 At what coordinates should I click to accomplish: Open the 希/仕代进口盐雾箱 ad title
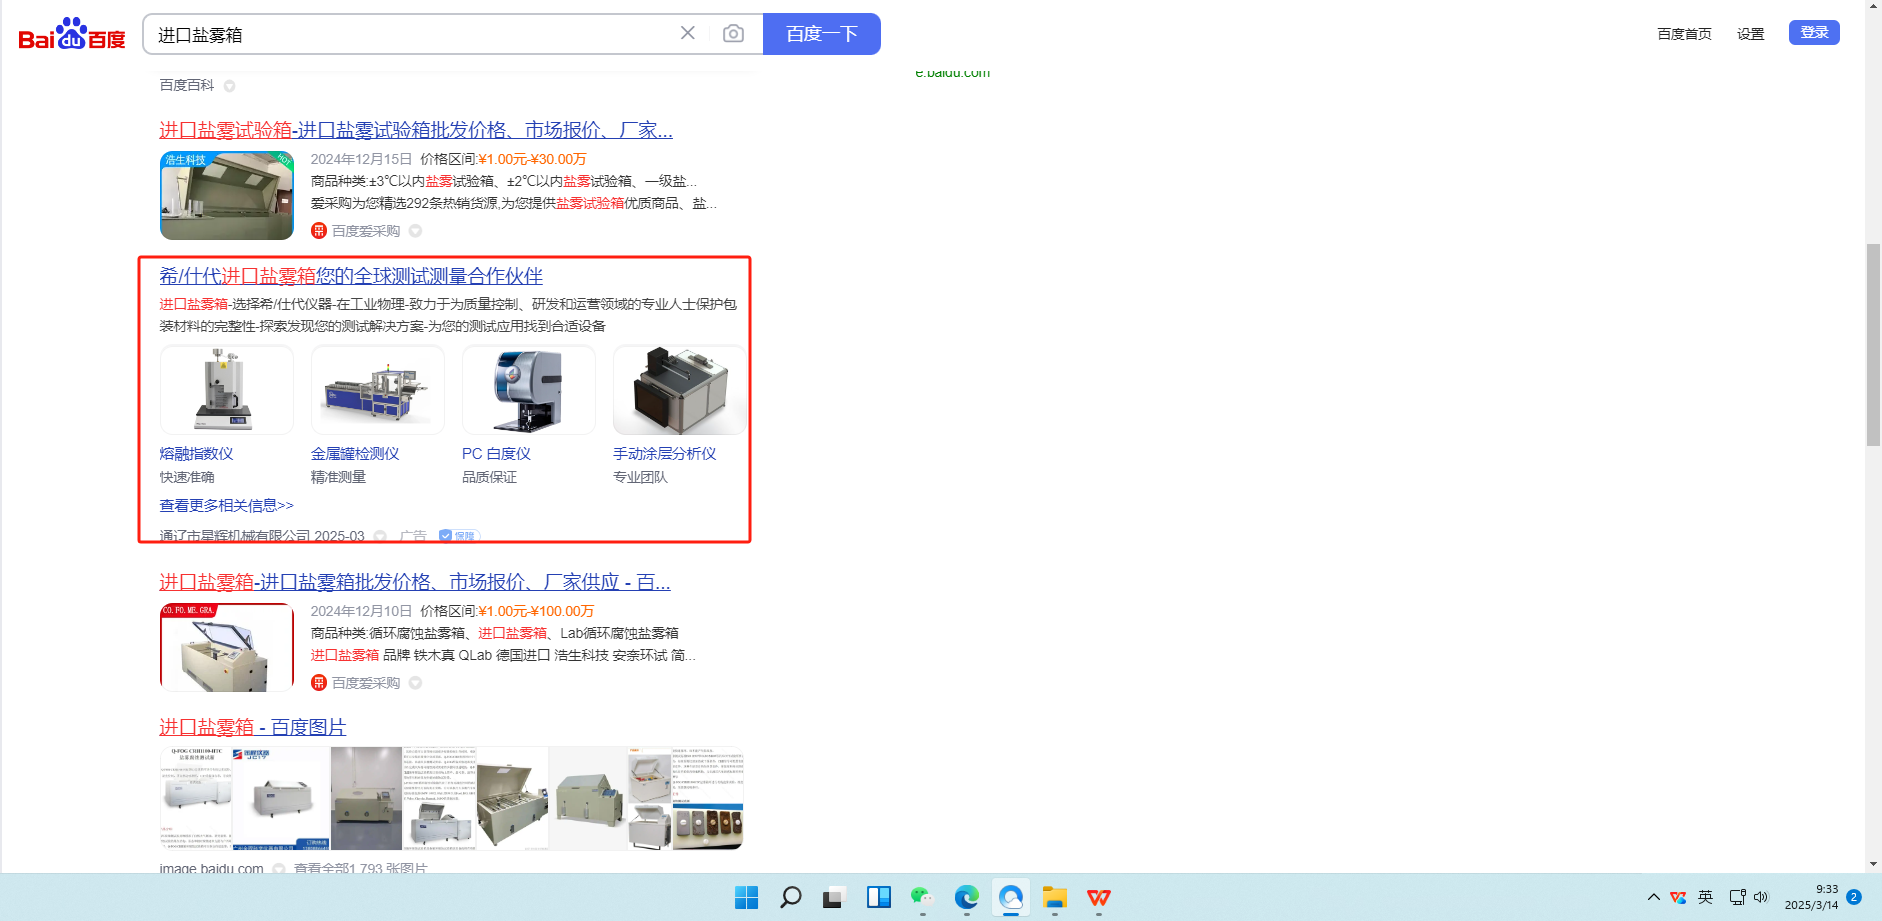tap(351, 276)
